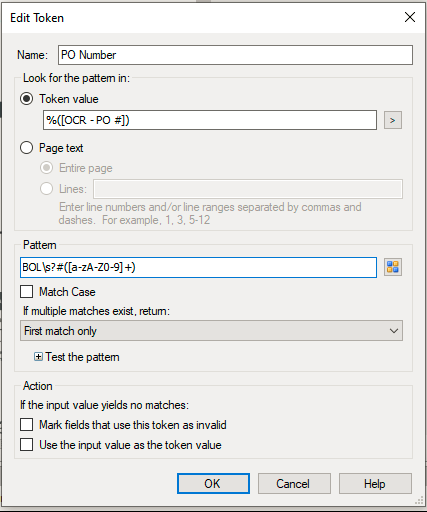Enable the Match Case checkbox
Screen dimensions: 427x512
[27, 292]
